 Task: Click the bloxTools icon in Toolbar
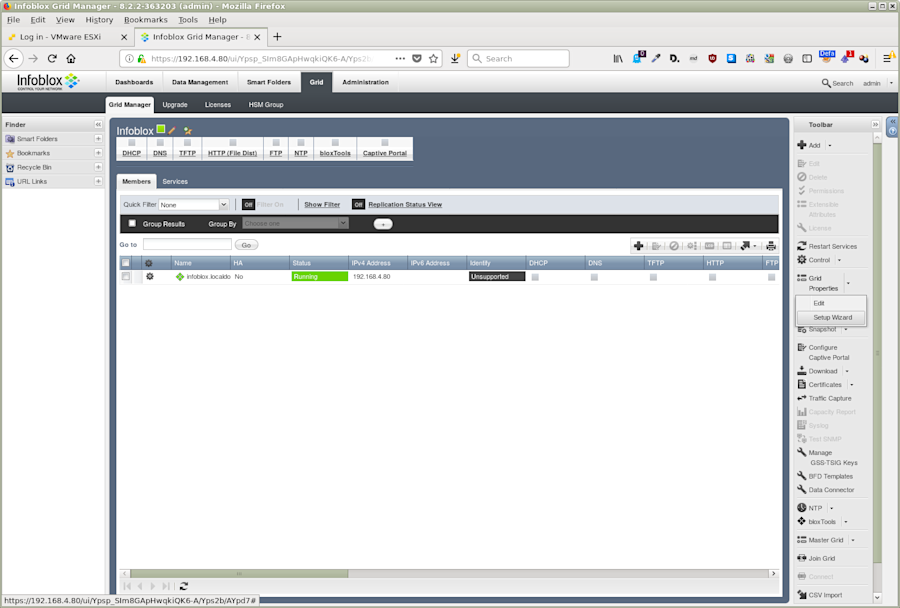click(x=801, y=521)
